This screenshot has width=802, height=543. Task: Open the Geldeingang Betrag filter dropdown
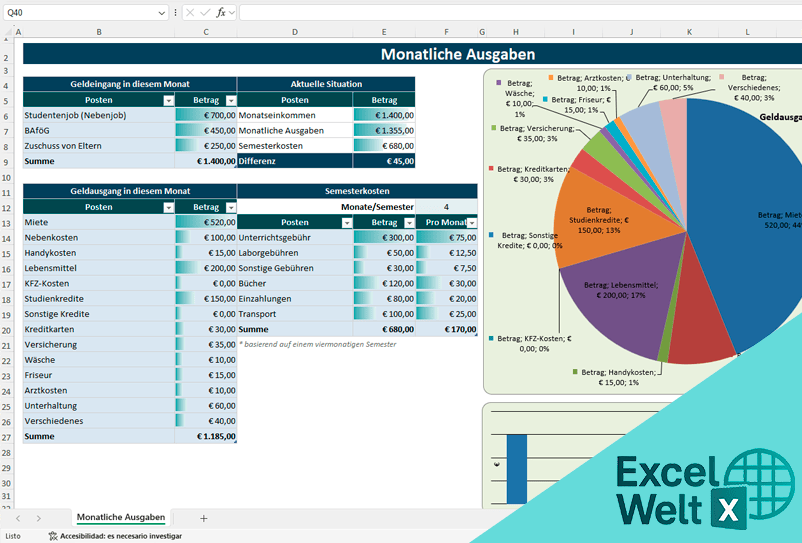(x=231, y=101)
